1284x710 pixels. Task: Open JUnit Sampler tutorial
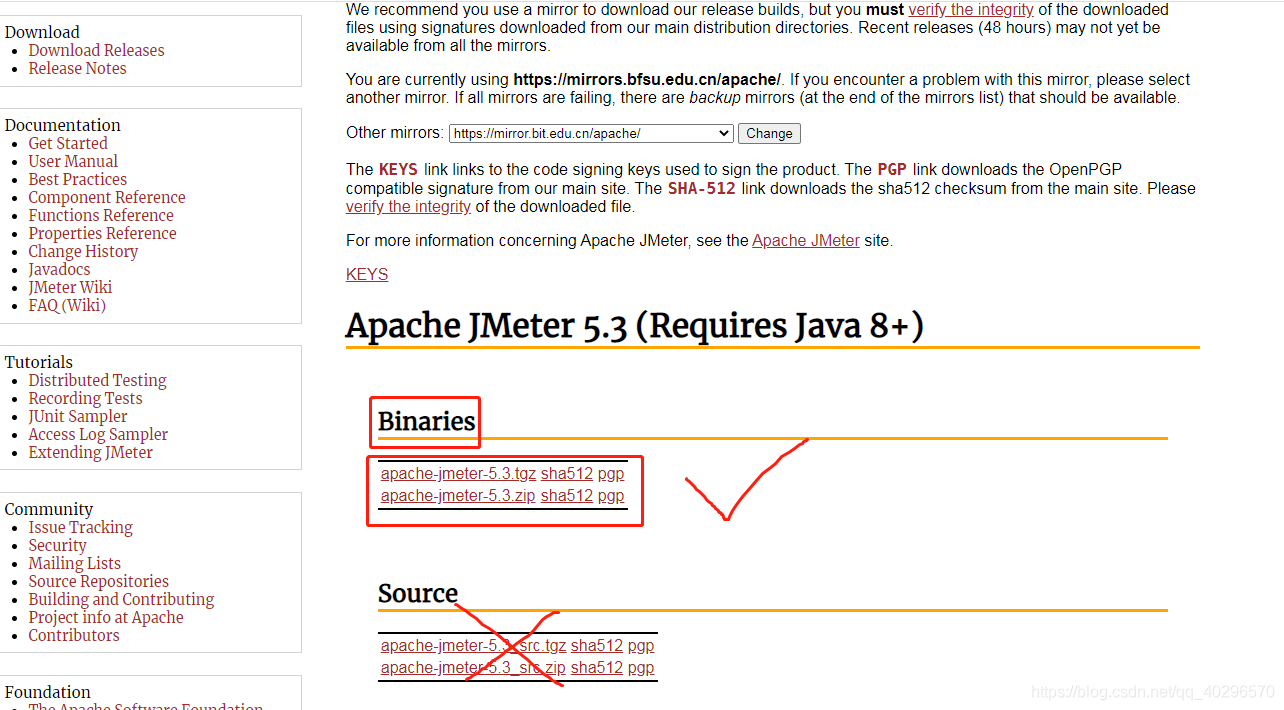[78, 416]
